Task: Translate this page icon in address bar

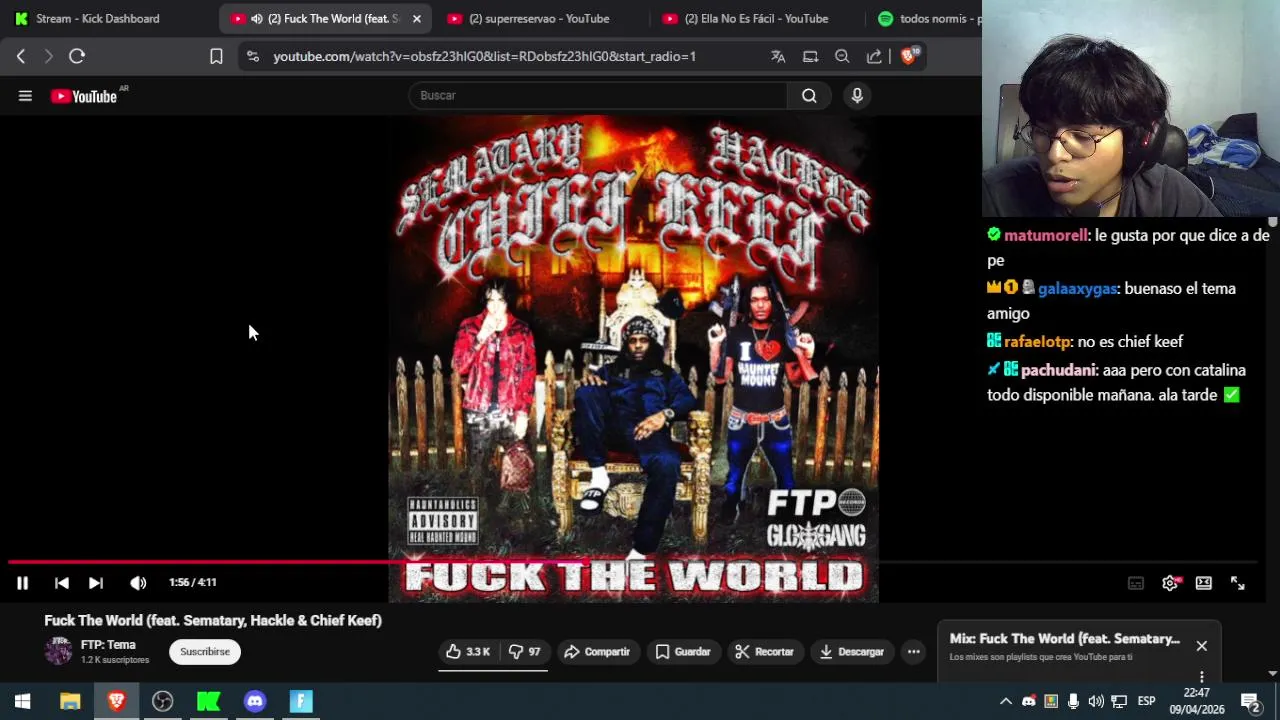Action: (778, 57)
